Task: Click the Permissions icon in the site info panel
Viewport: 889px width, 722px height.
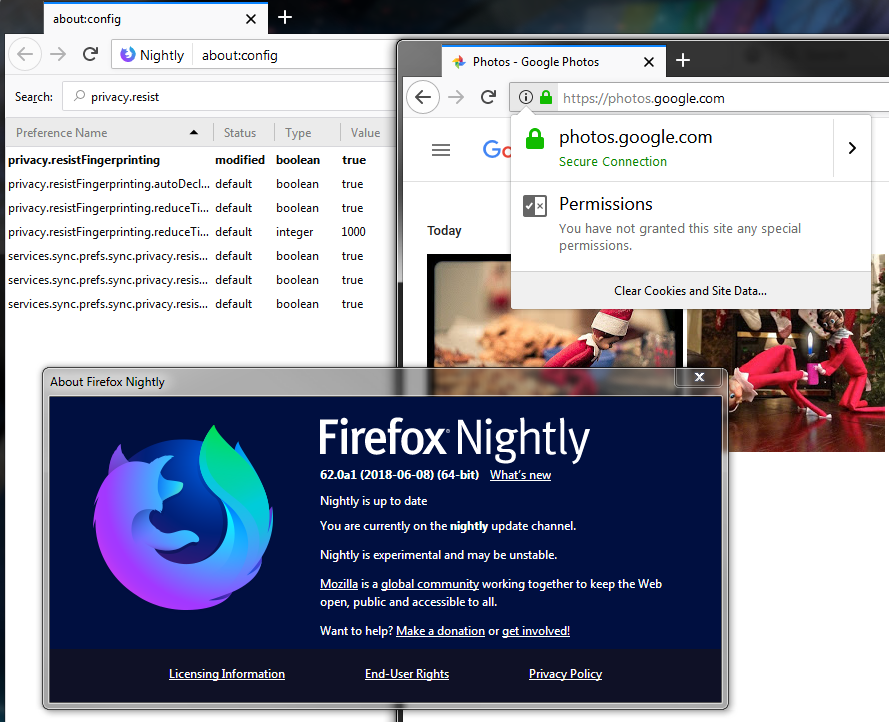Action: pyautogui.click(x=535, y=206)
